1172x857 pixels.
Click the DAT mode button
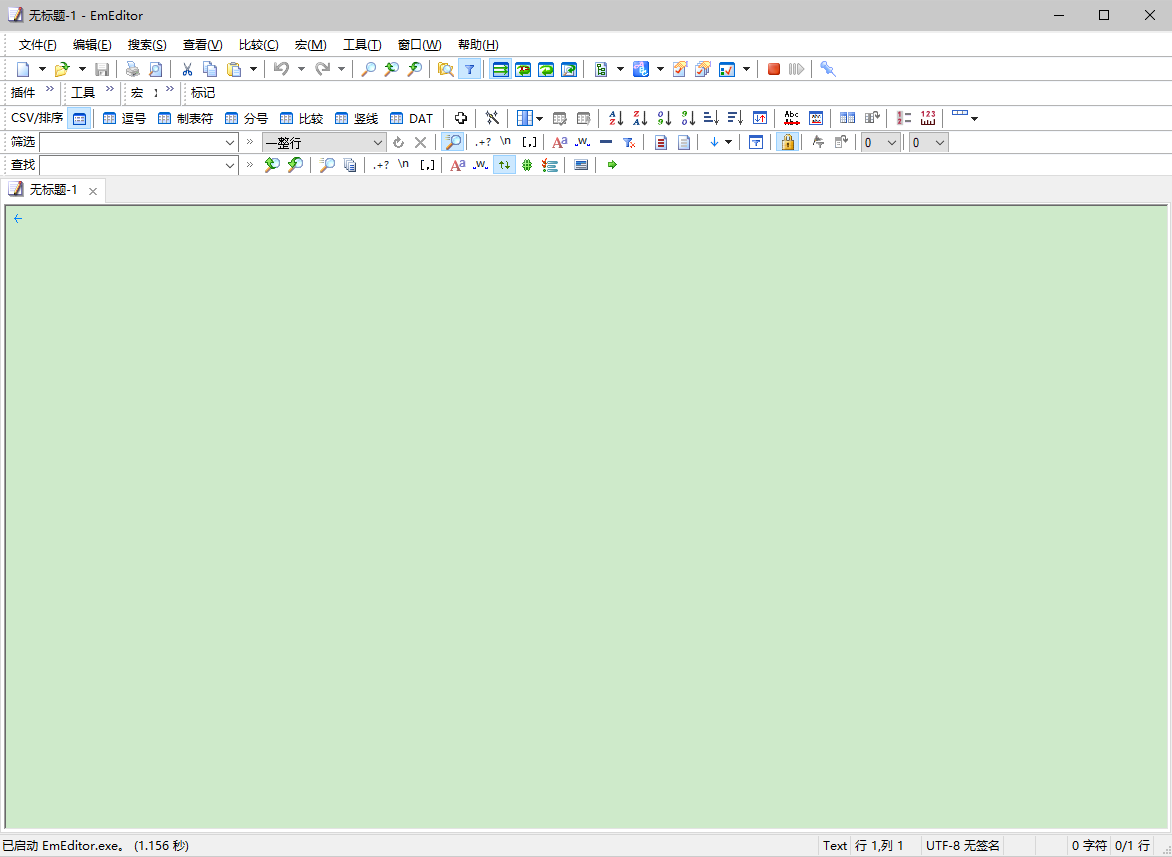(412, 118)
